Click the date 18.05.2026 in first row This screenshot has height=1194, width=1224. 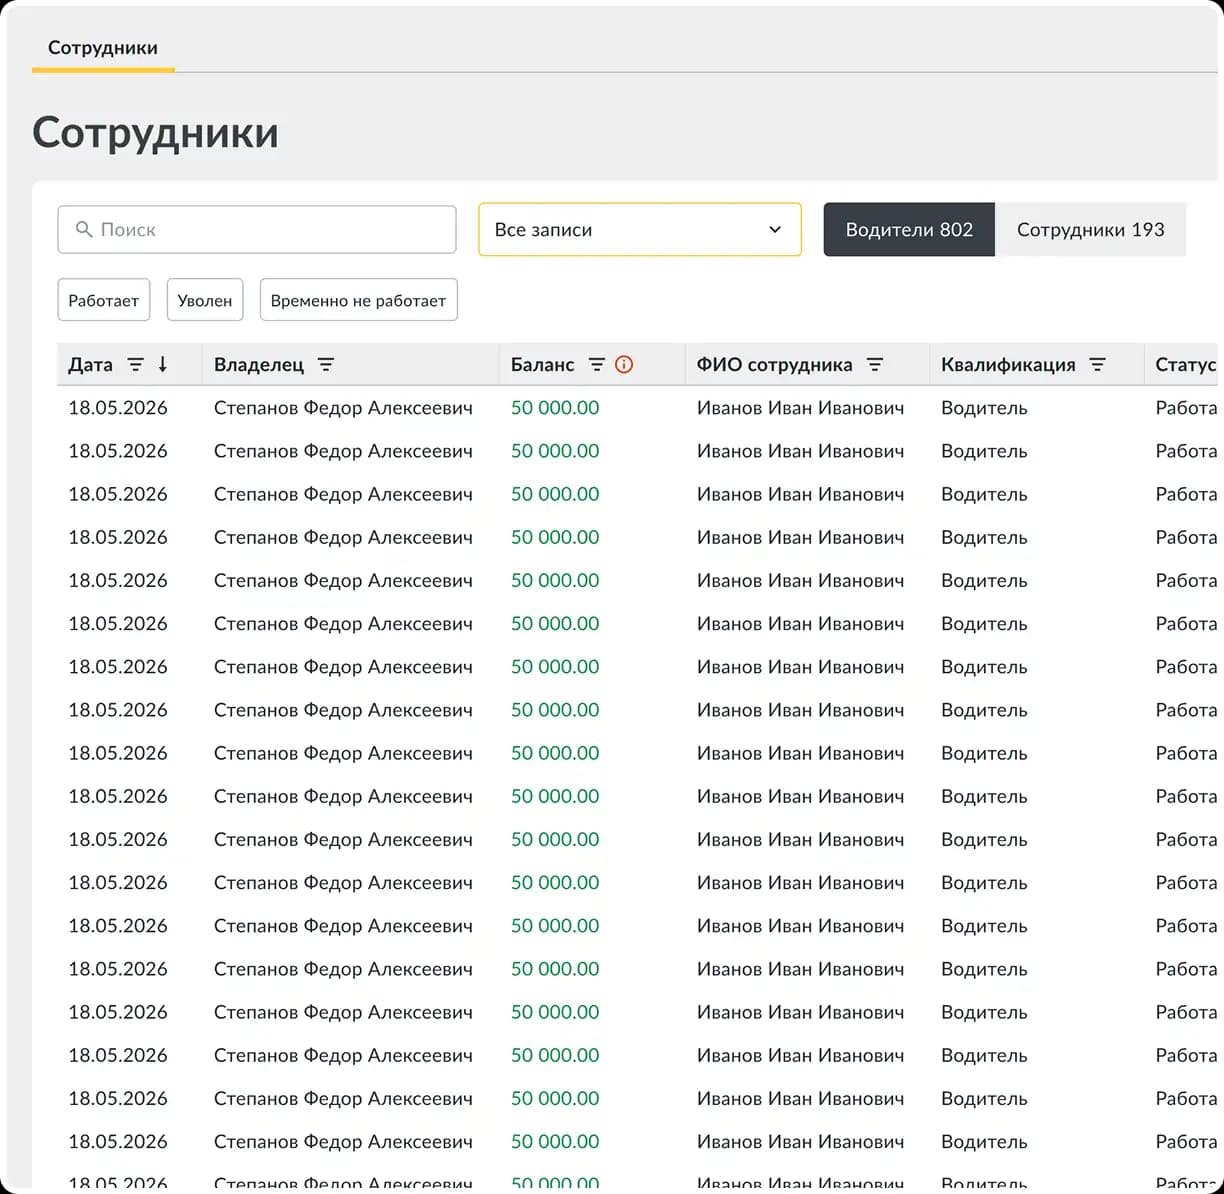pos(118,408)
